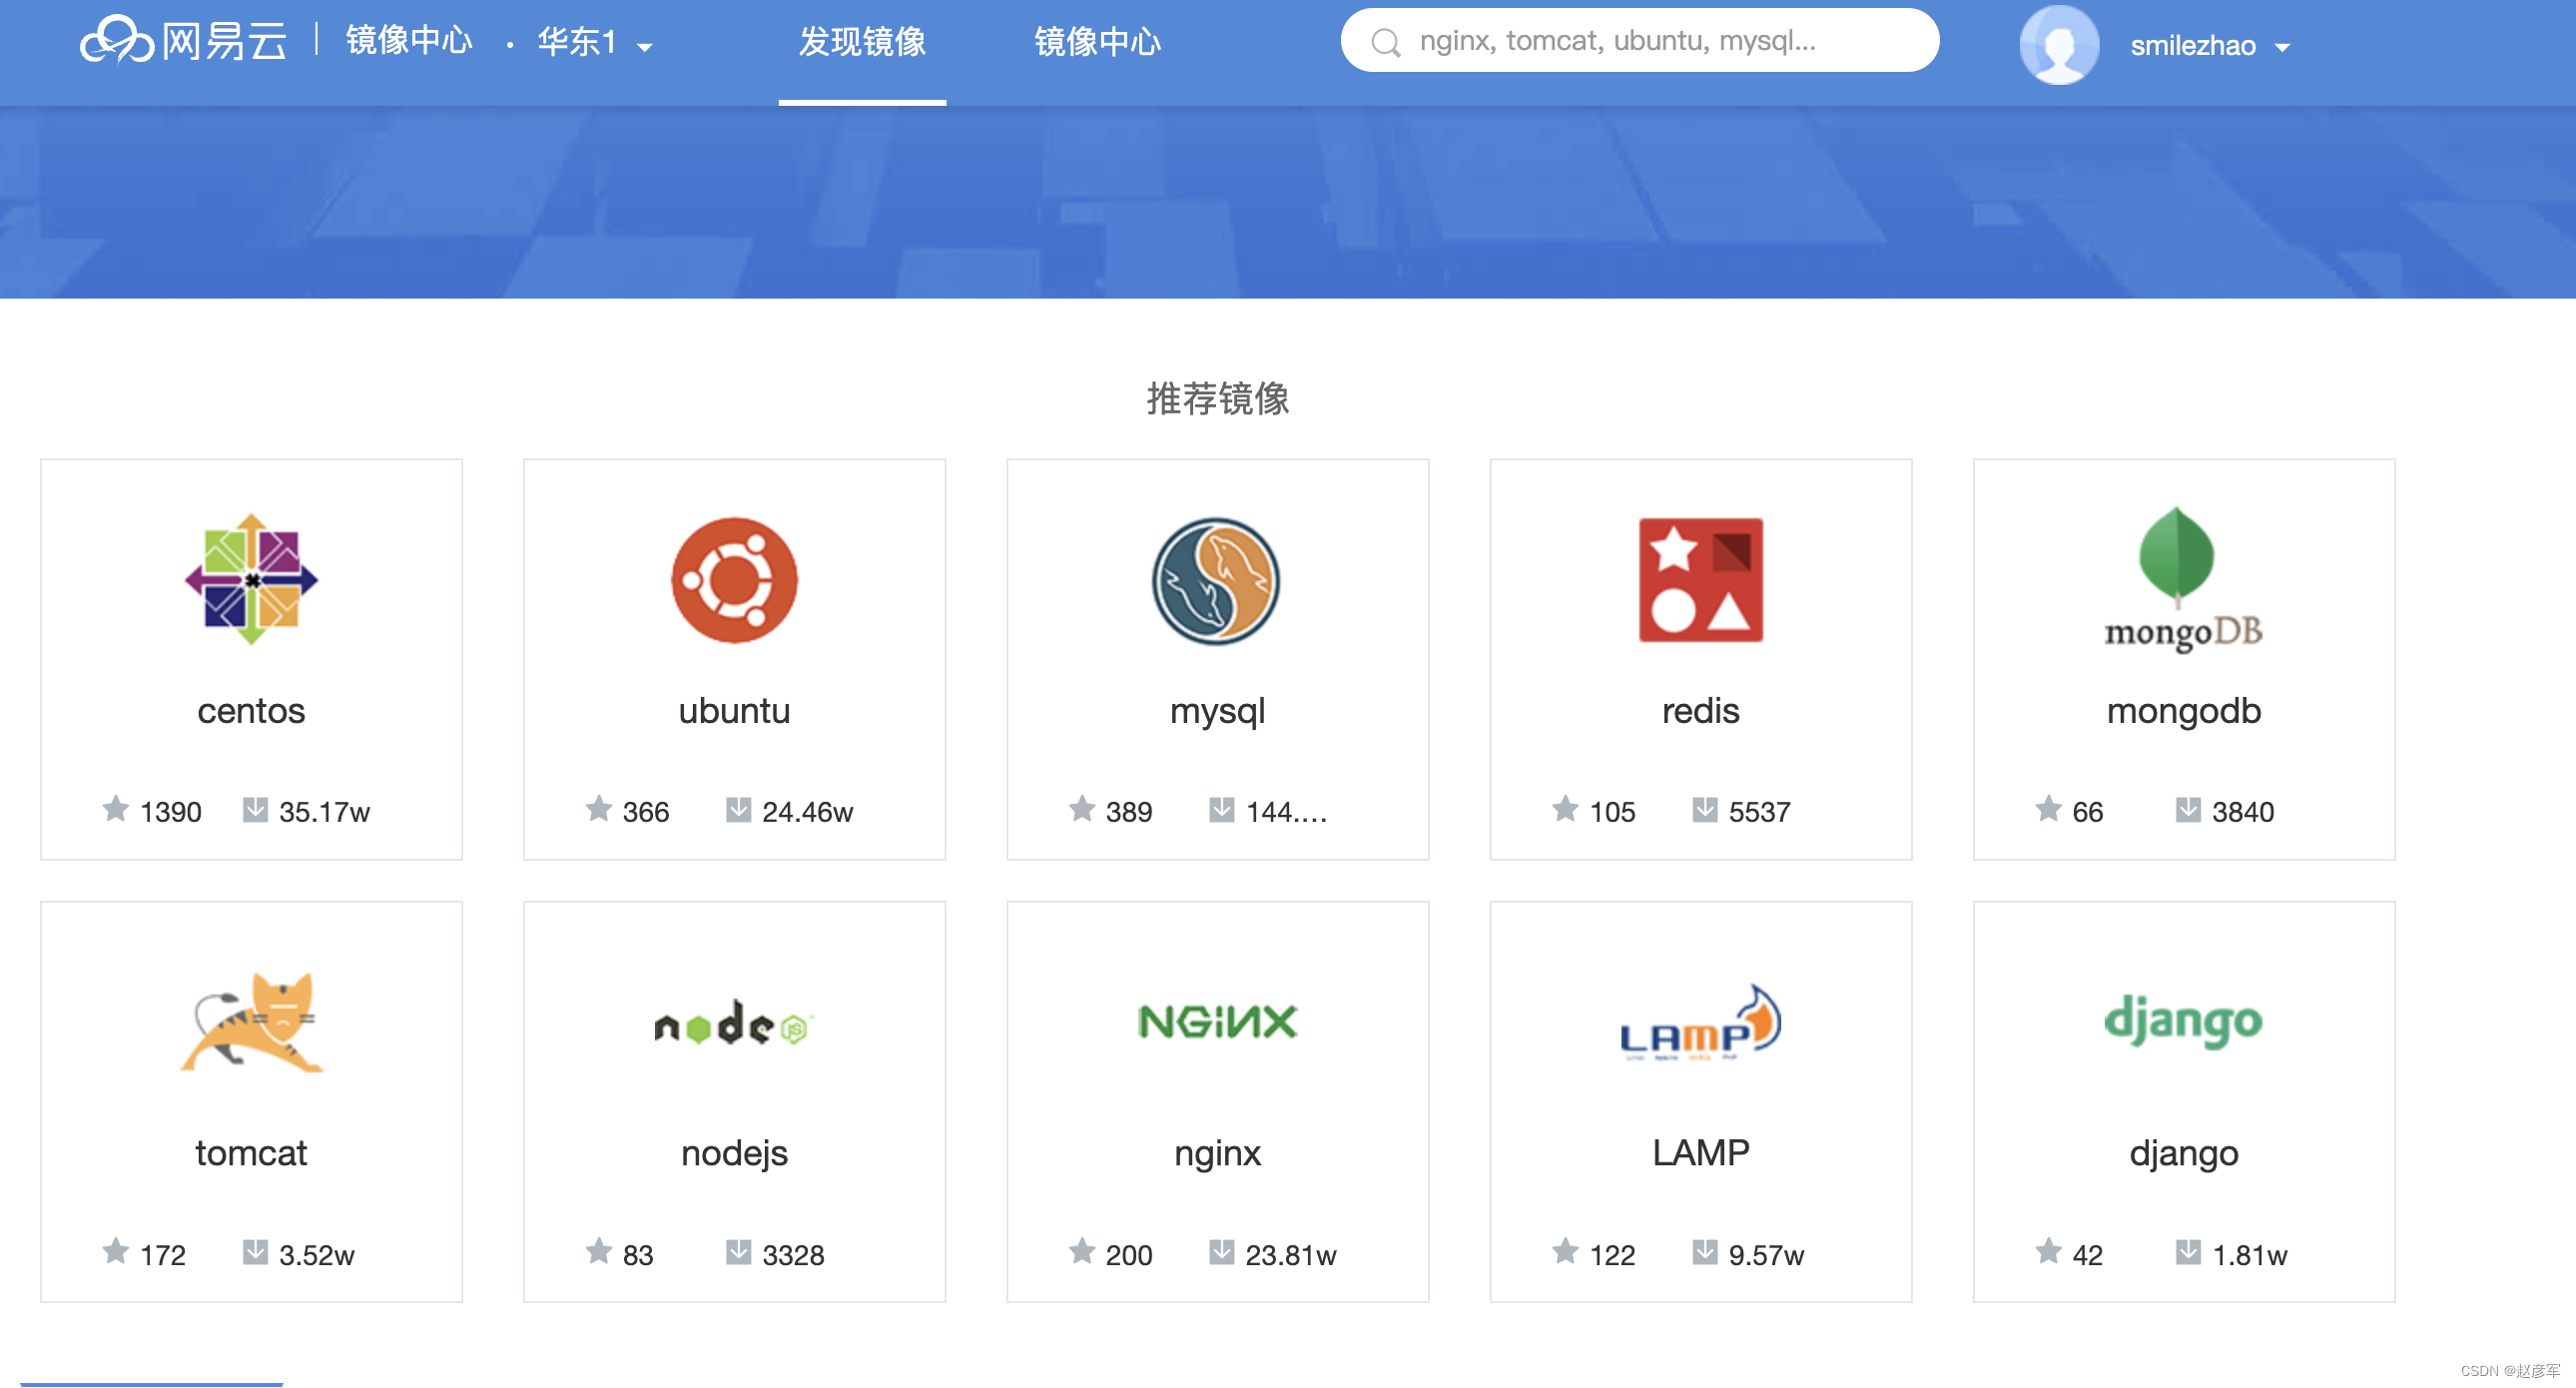Click the star icon on mysql card
Viewport: 2576px width, 1388px height.
[1082, 809]
